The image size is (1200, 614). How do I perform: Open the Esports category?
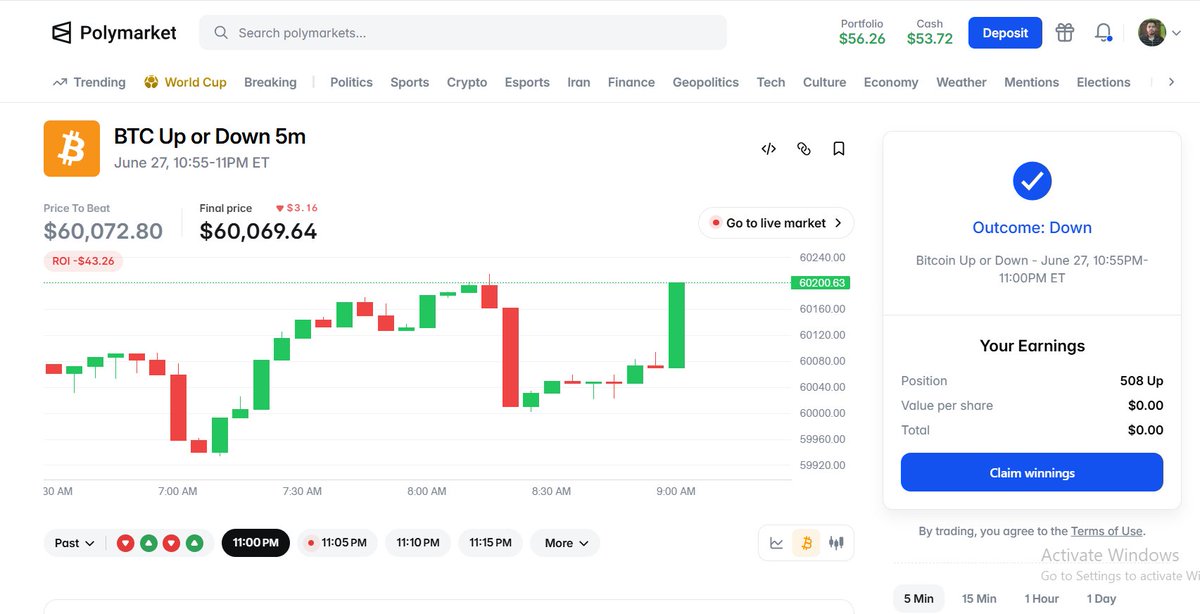[527, 82]
